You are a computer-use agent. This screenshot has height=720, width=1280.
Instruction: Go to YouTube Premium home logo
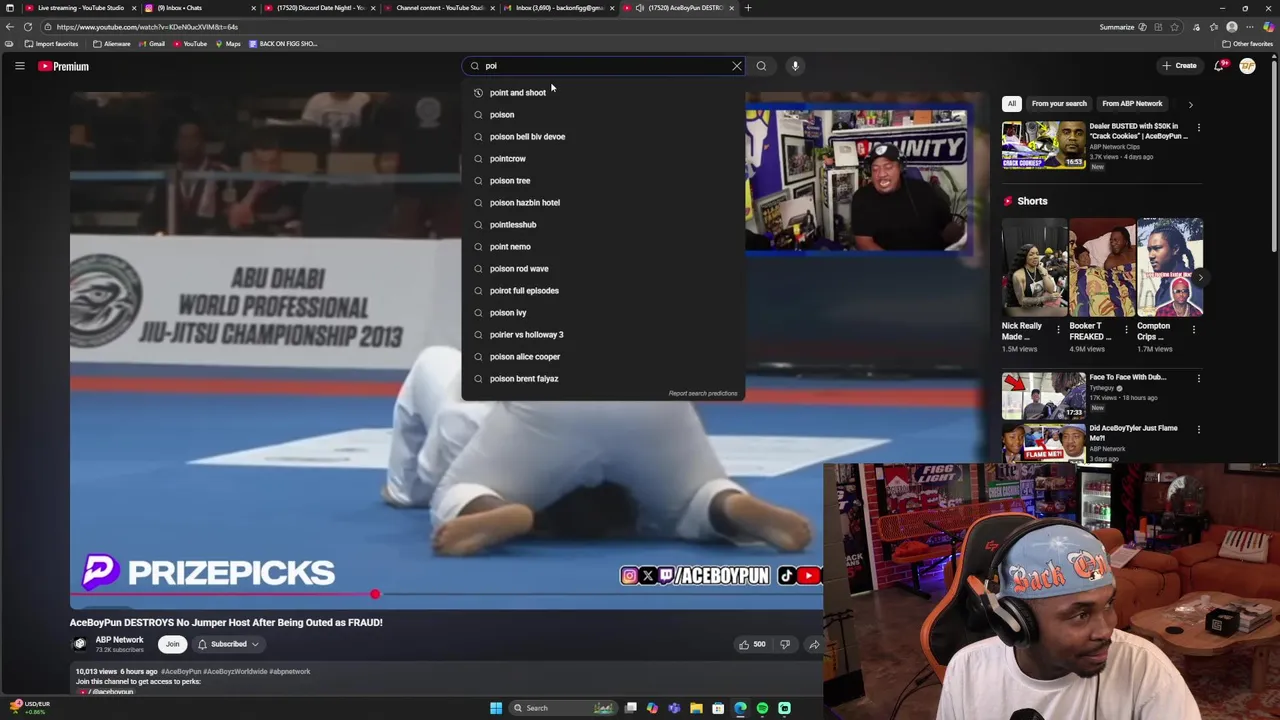click(x=64, y=66)
